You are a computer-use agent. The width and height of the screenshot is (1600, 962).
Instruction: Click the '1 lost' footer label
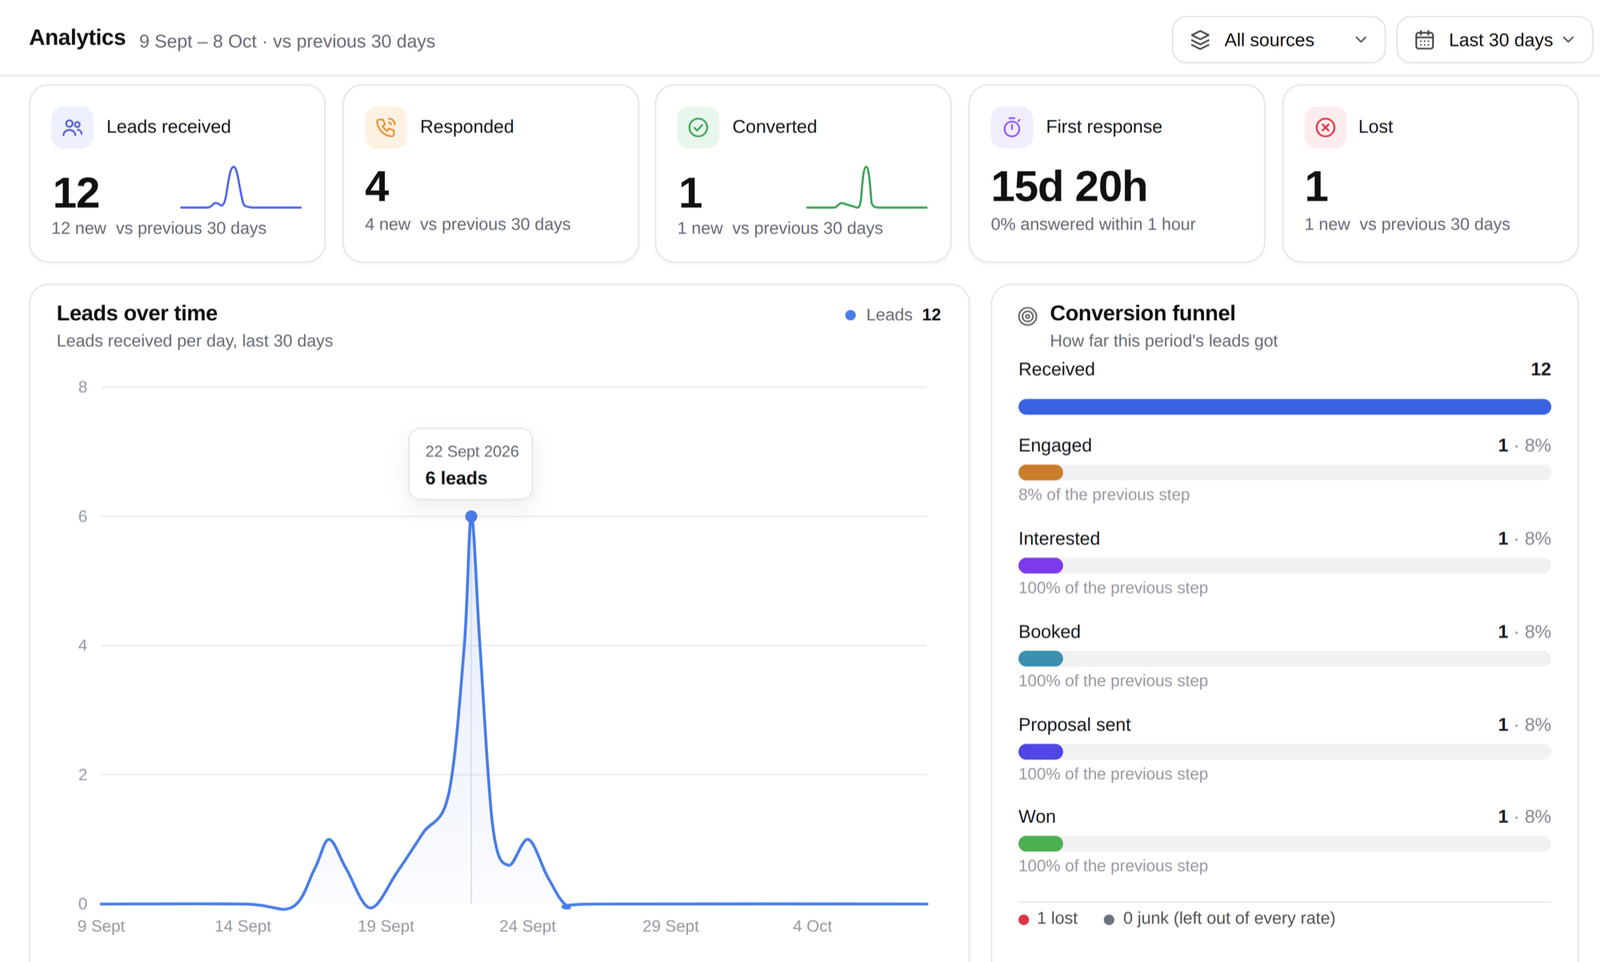click(1057, 918)
